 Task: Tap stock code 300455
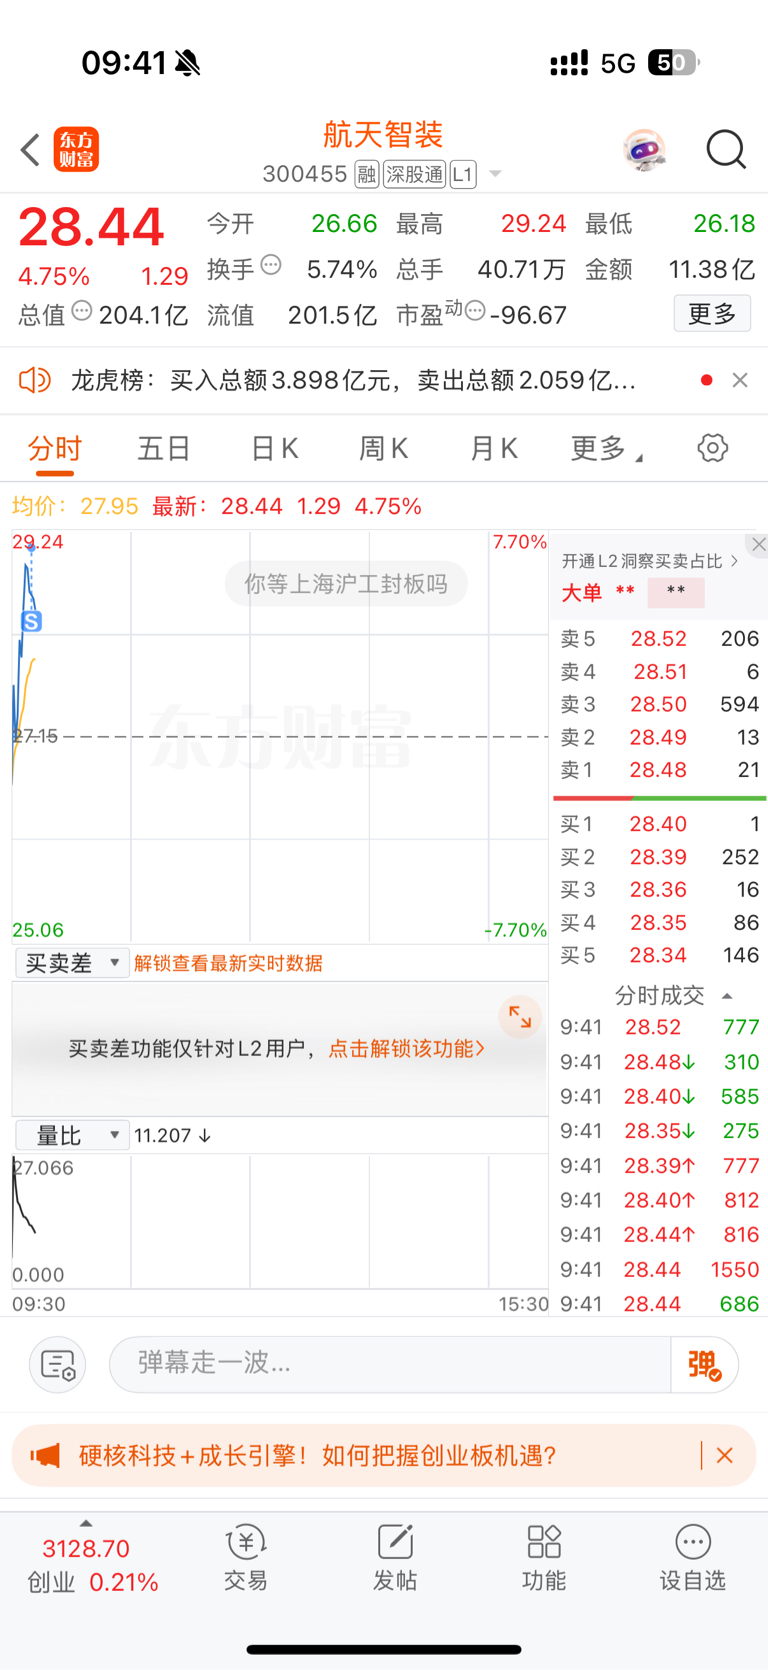(x=304, y=175)
